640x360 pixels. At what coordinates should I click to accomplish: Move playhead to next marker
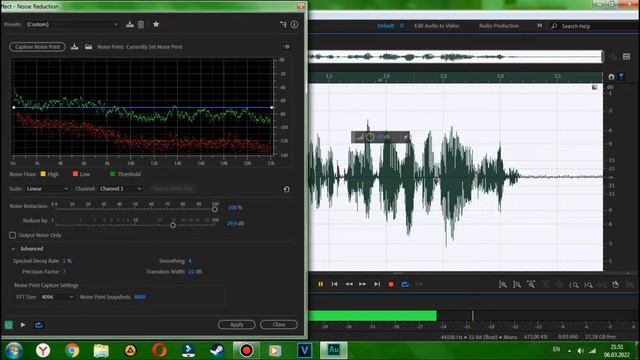tap(377, 284)
